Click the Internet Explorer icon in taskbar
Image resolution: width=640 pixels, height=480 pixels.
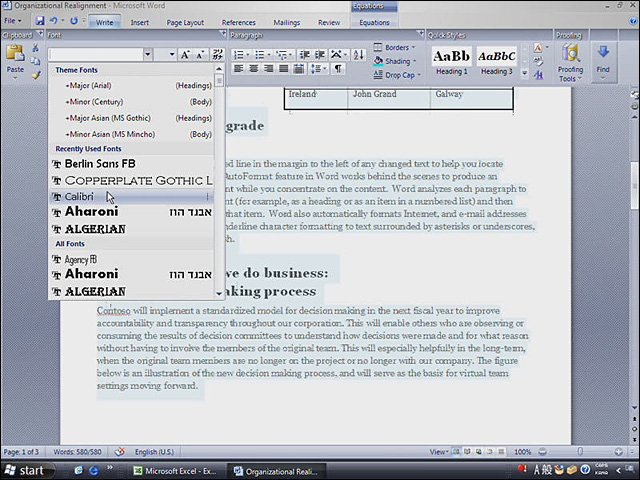click(x=93, y=471)
